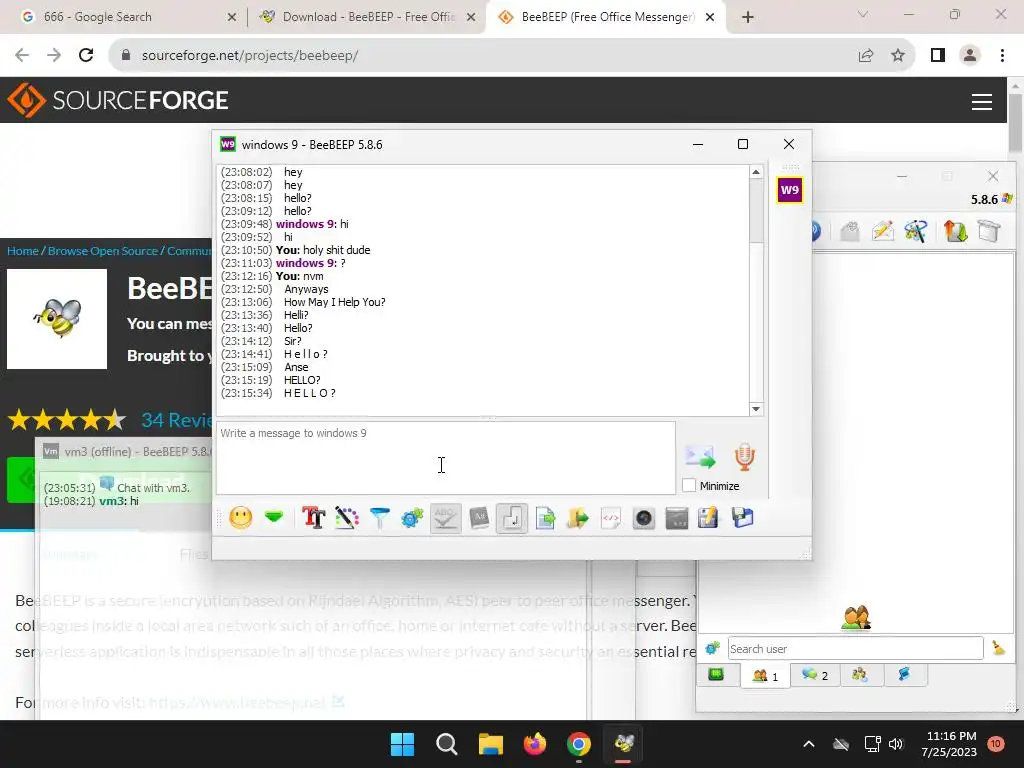Open File Explorer from taskbar
The width and height of the screenshot is (1024, 768).
tap(490, 744)
